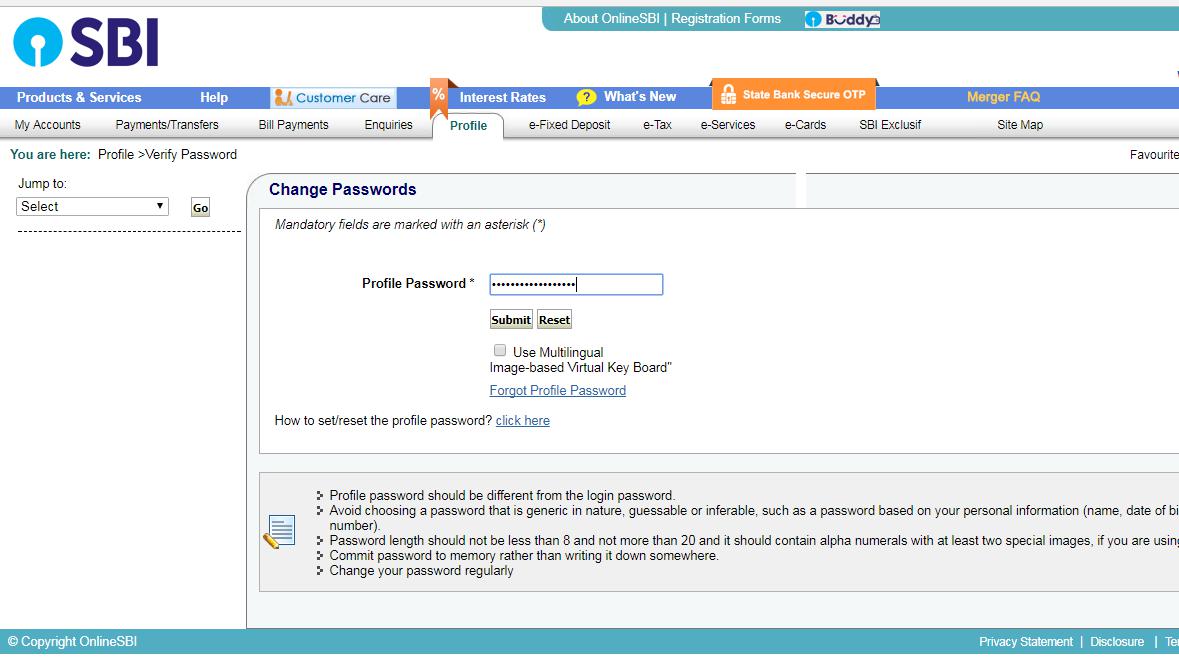Click the 'Change your password regularly' tip
The height and width of the screenshot is (671, 1179).
point(421,571)
